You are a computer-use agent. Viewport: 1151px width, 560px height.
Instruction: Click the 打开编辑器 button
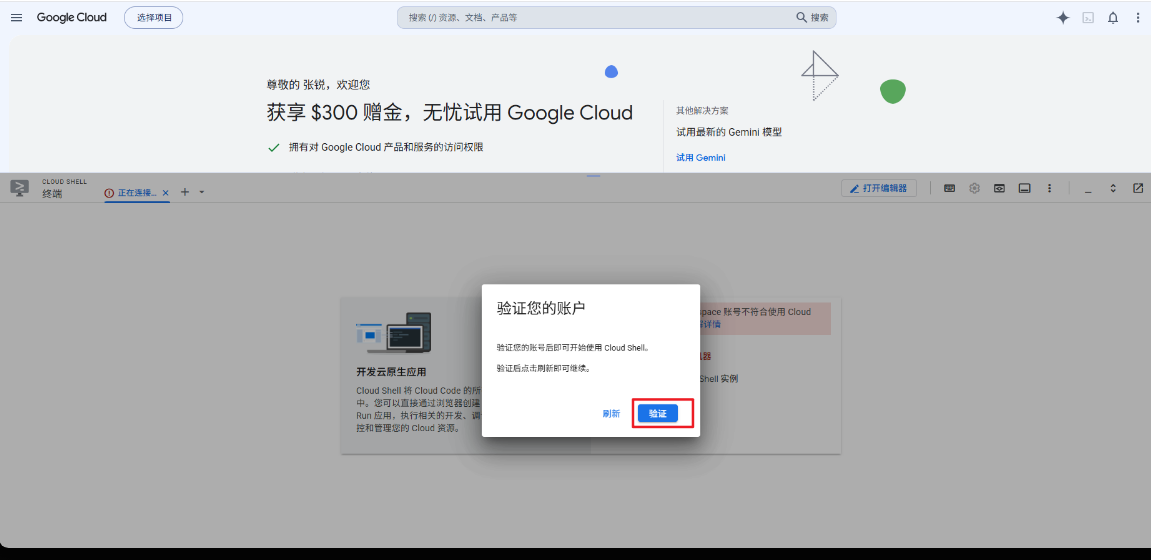879,189
